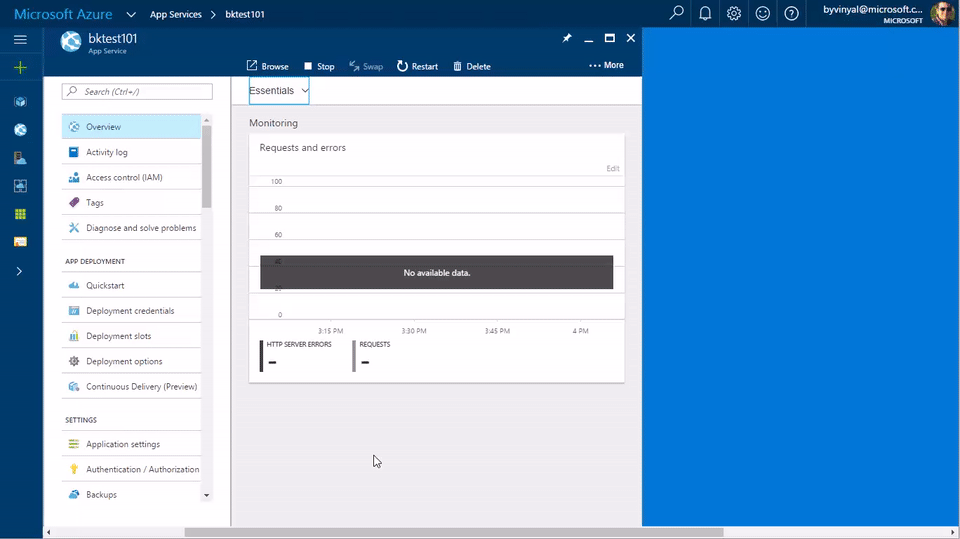Click the App Services breadcrumb link
Screen dimensions: 960x539
pos(175,15)
